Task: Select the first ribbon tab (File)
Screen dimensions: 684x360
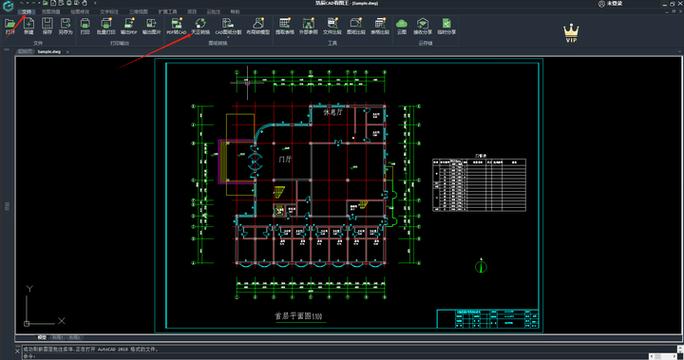Action: click(x=27, y=12)
